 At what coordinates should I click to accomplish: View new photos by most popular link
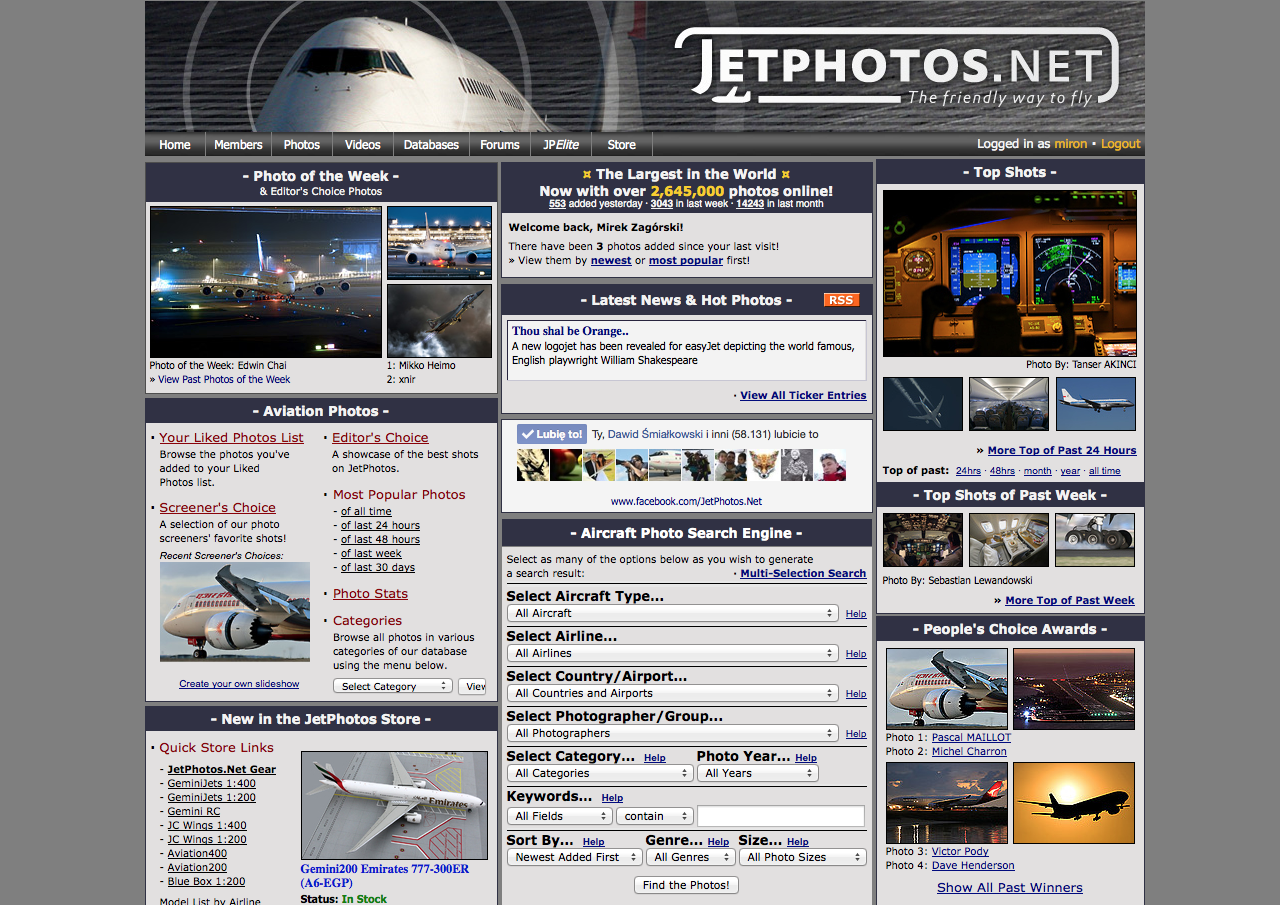[686, 260]
